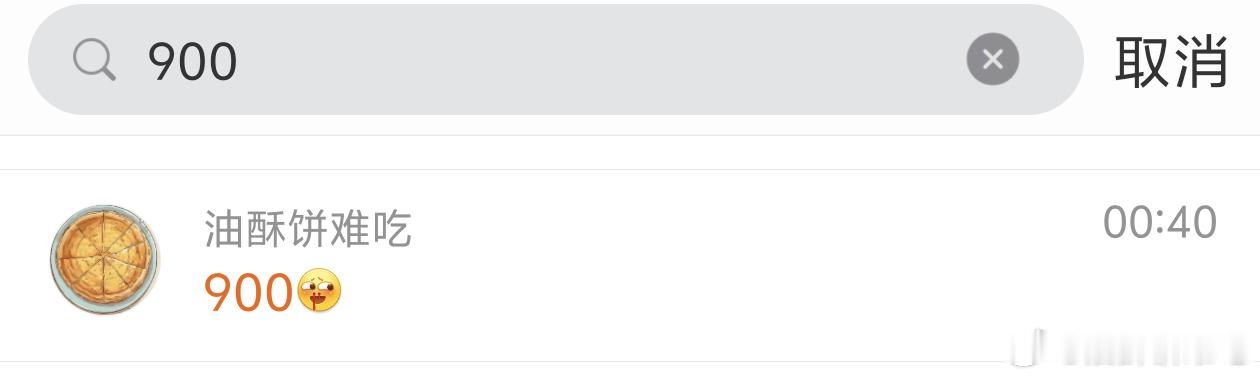Click the empty middle of the search bar
Image resolution: width=1260 pixels, height=380 pixels.
pos(600,60)
